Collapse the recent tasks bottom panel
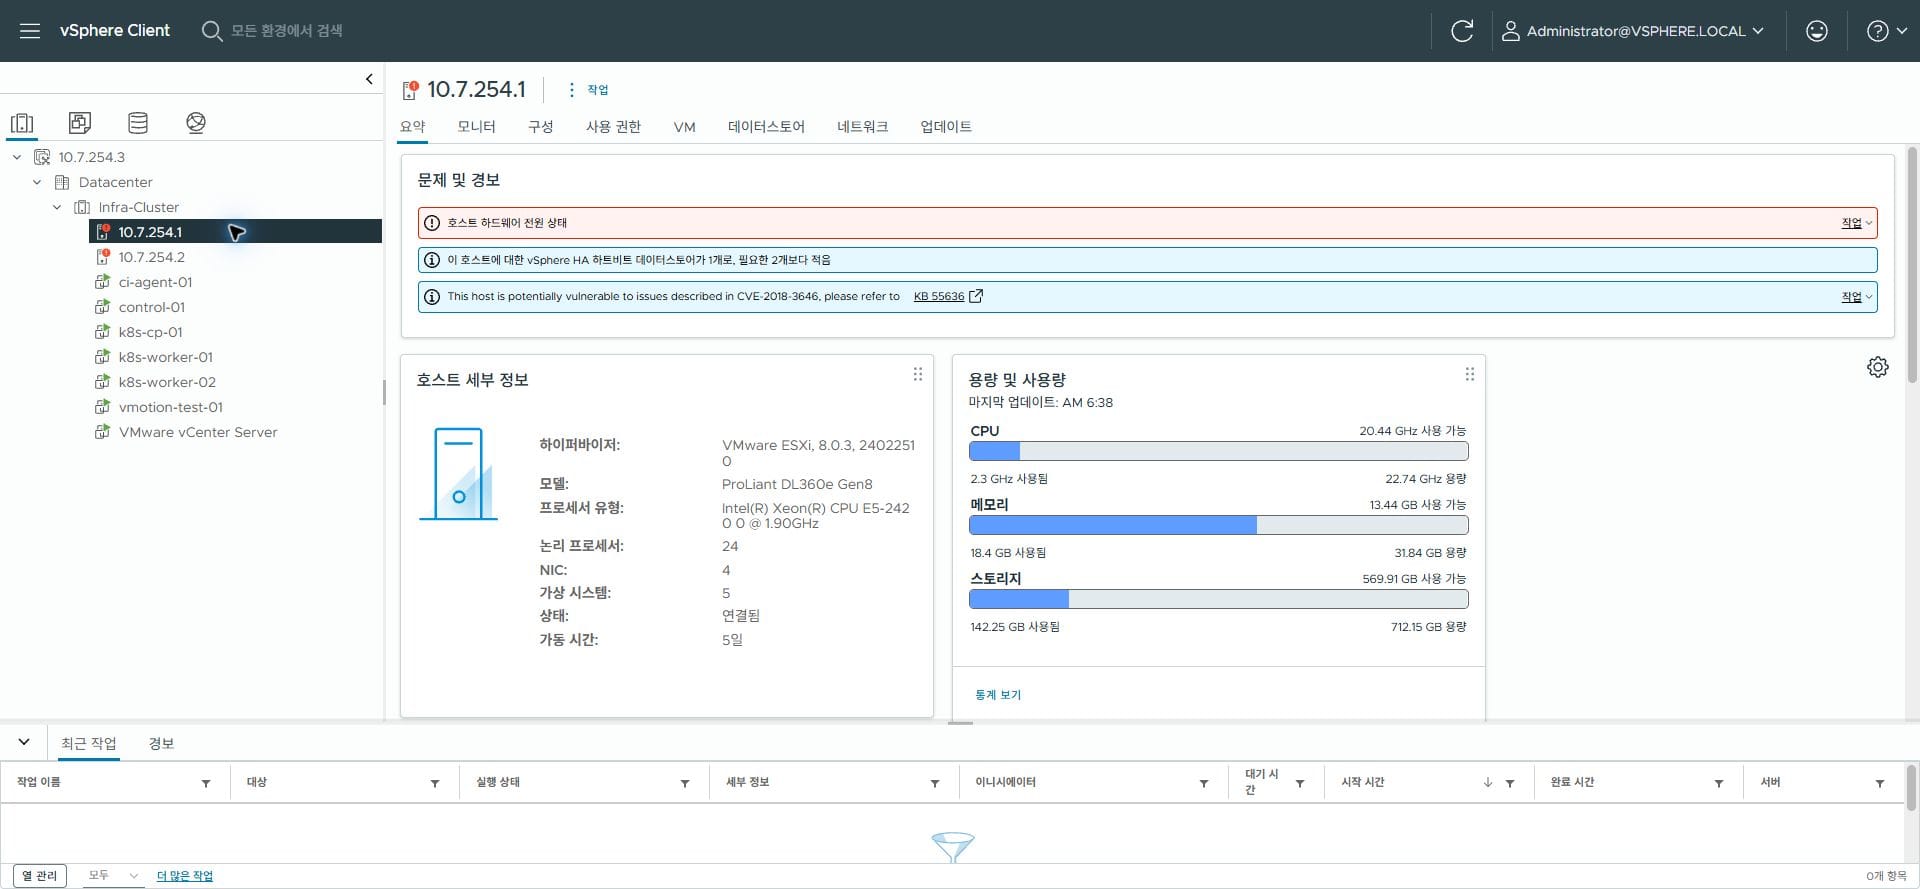Image resolution: width=1920 pixels, height=889 pixels. 24,742
